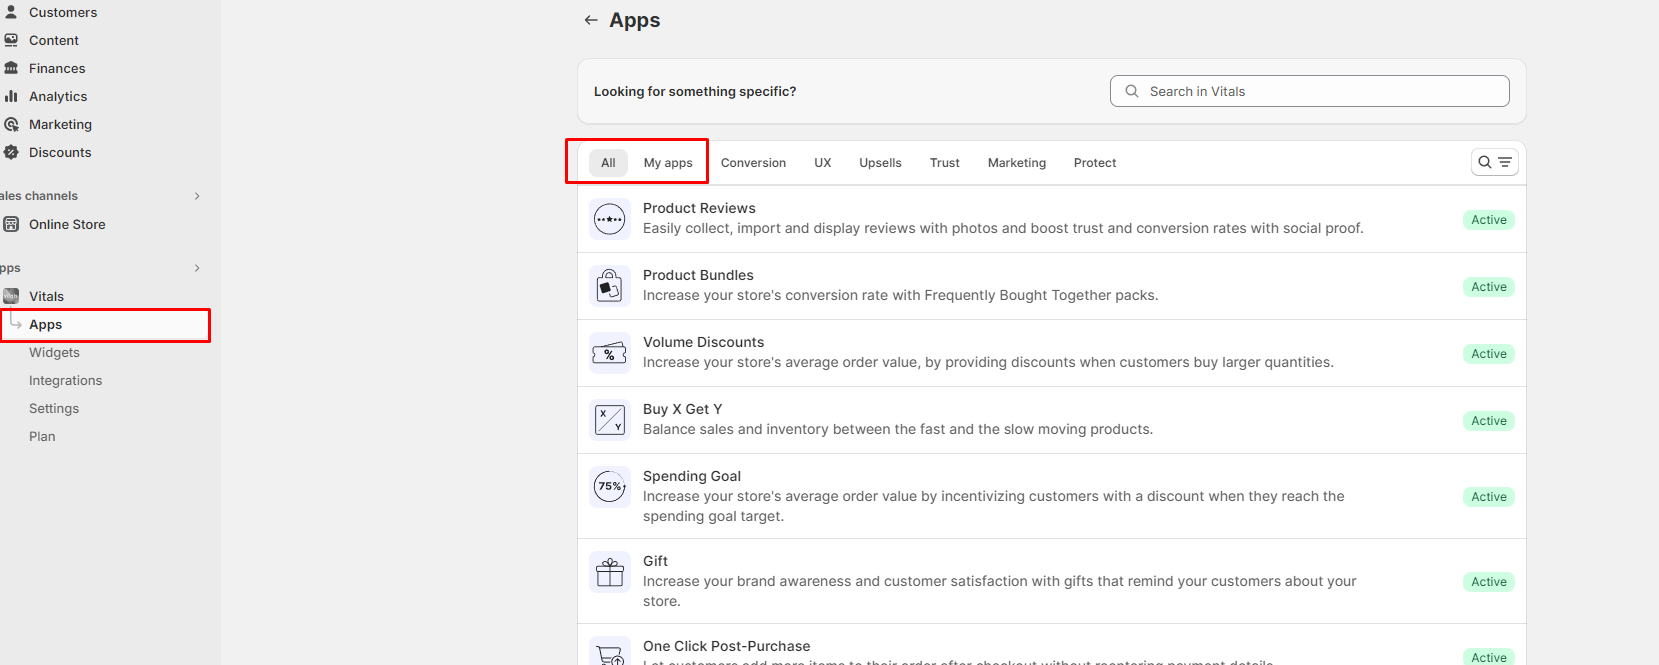1659x665 pixels.
Task: Expand the Sales channels section chevron
Action: pyautogui.click(x=197, y=196)
